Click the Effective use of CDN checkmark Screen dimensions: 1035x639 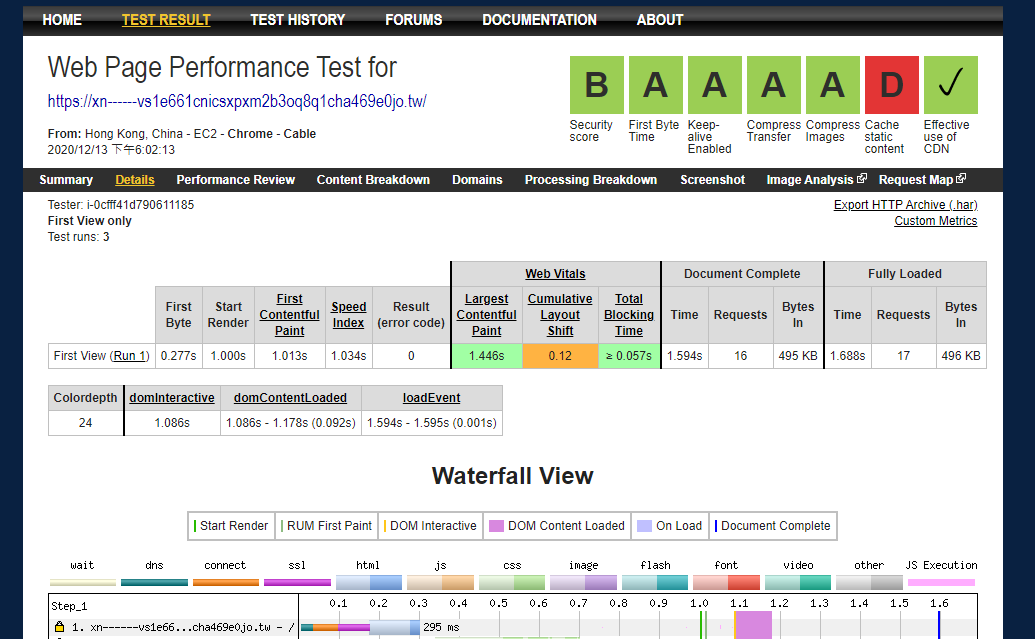pyautogui.click(x=950, y=85)
